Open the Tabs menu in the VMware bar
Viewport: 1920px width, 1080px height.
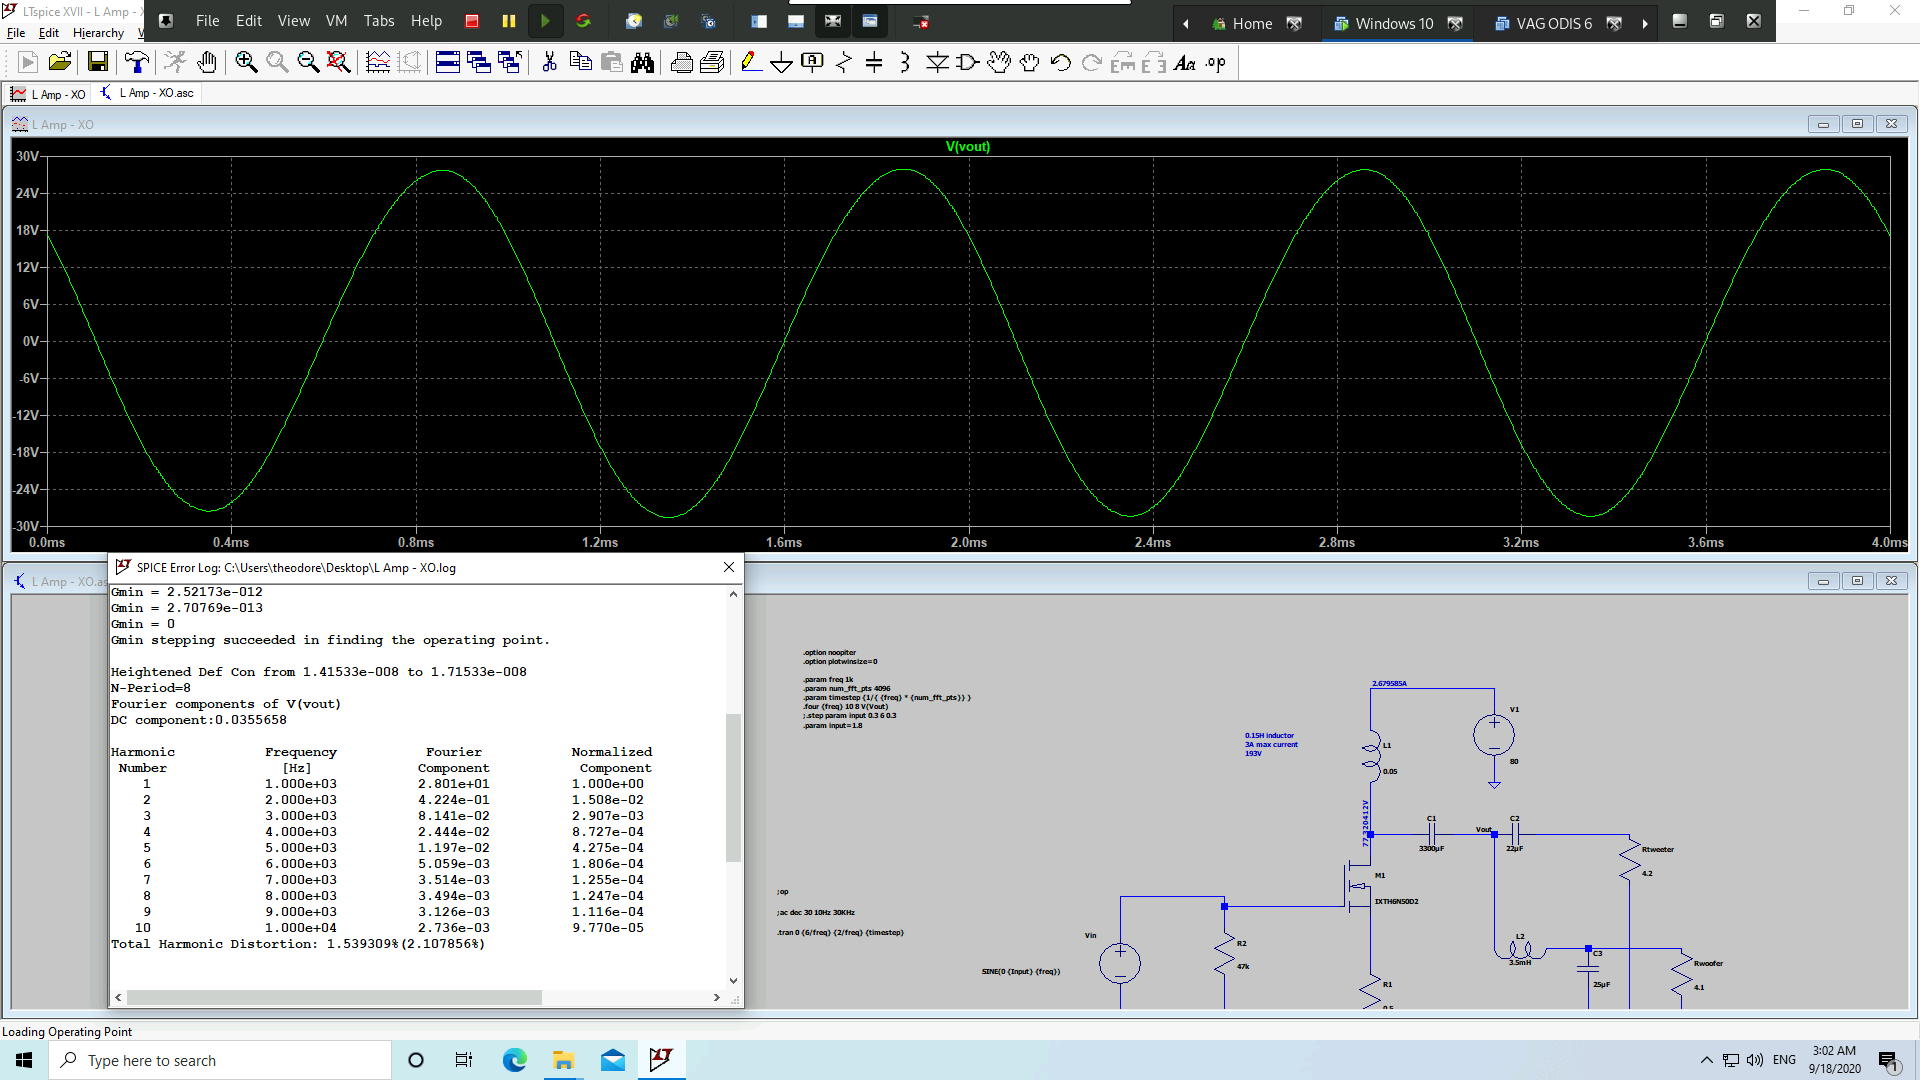[x=379, y=21]
